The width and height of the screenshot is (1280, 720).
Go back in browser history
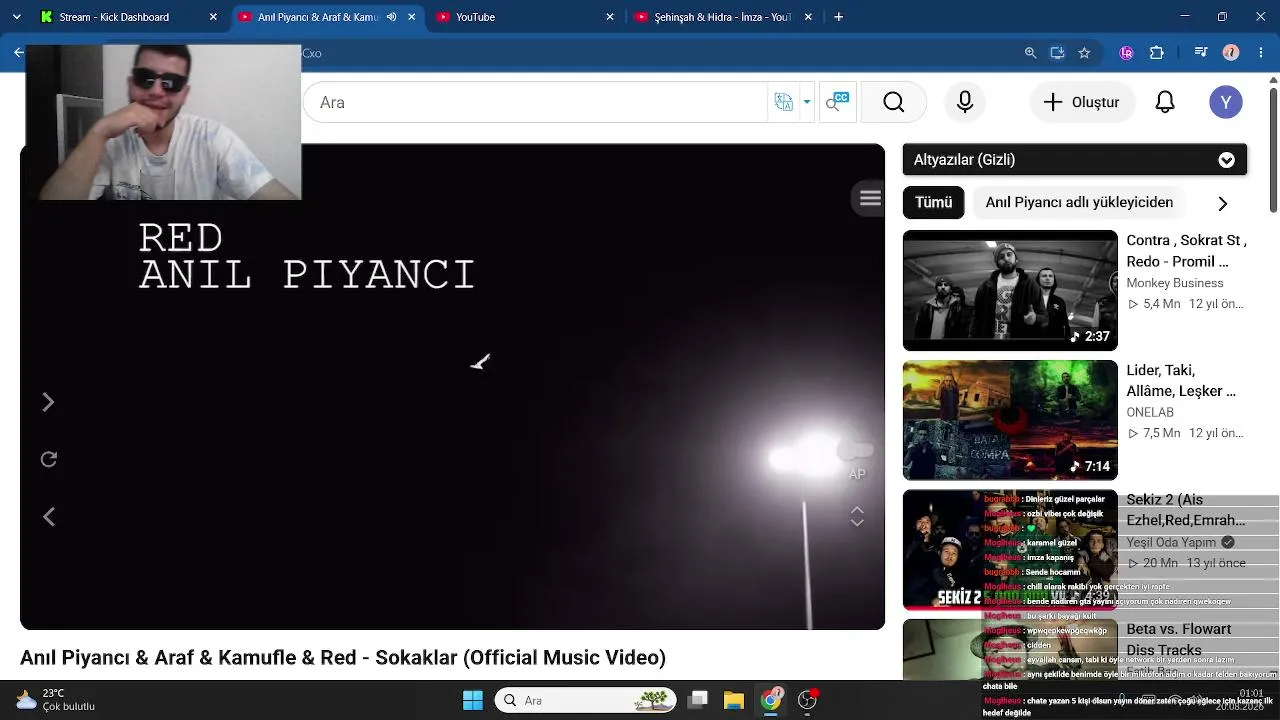point(19,53)
